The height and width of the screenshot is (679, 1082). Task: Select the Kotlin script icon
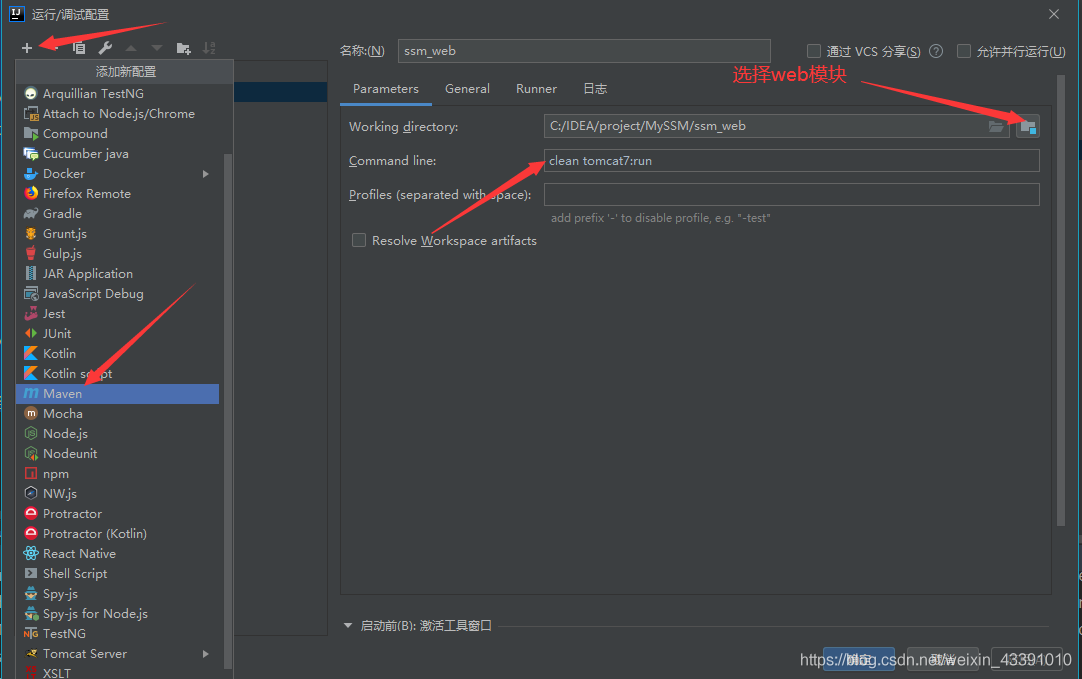click(x=30, y=373)
